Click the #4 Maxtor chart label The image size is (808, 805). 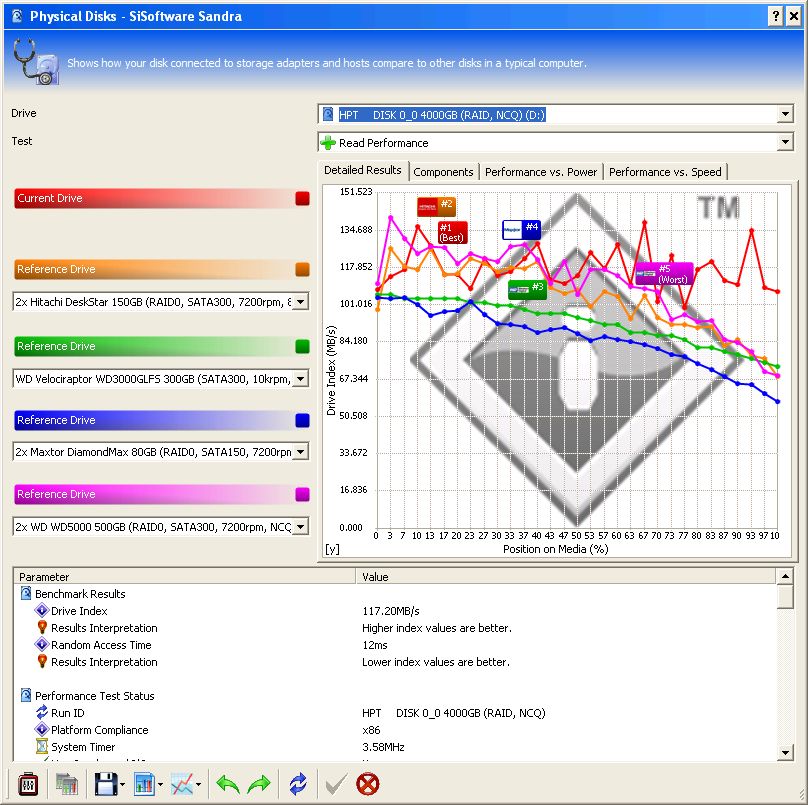[x=521, y=229]
